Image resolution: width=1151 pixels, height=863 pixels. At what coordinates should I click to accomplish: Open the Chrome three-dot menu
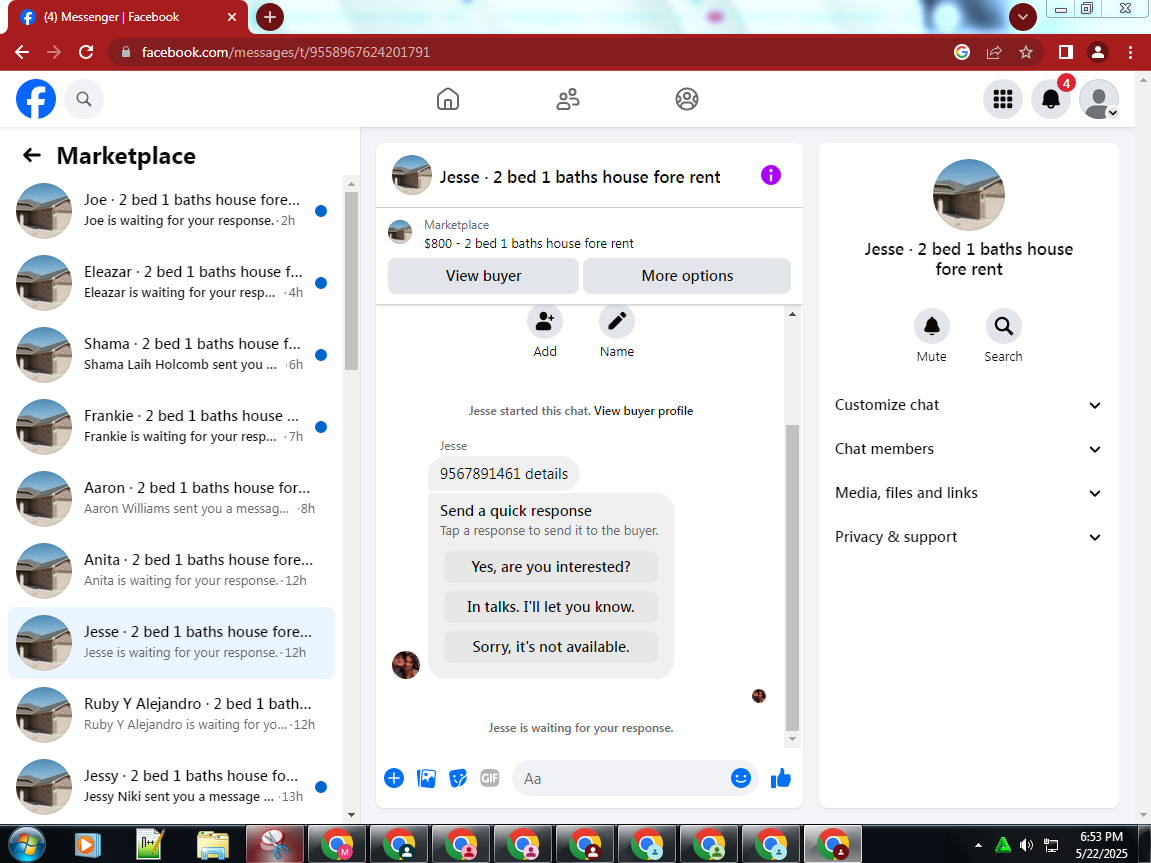click(x=1130, y=52)
